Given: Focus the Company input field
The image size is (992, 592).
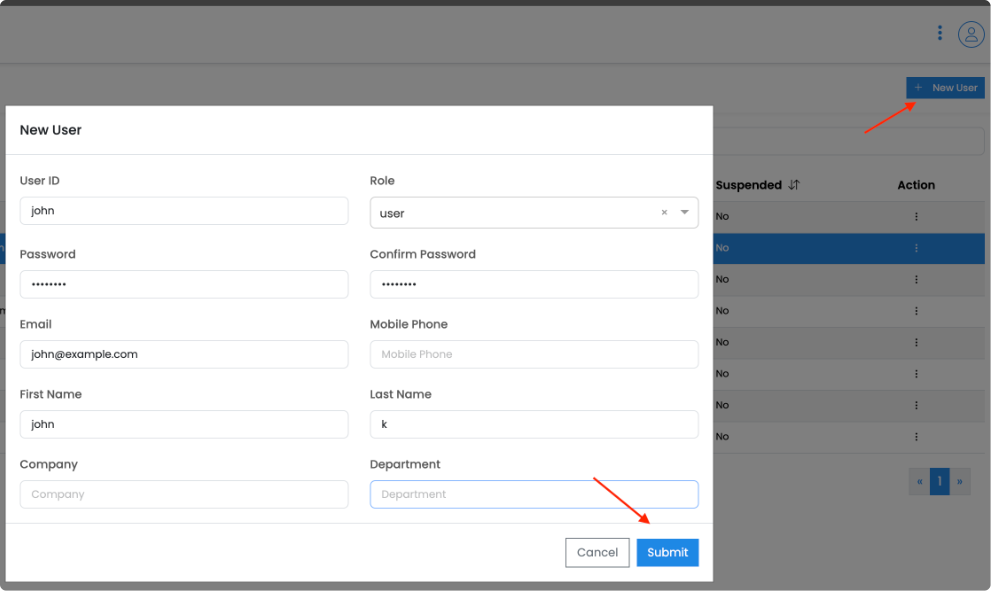Looking at the screenshot, I should [x=184, y=494].
